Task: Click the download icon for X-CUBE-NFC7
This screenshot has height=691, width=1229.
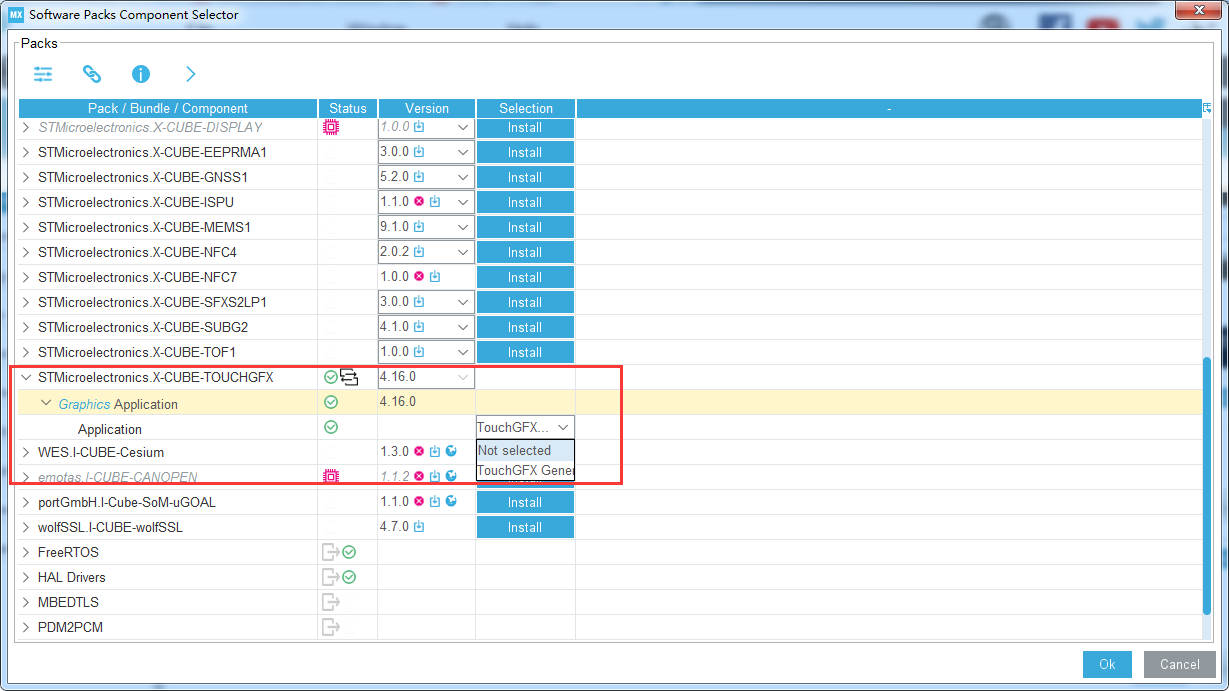Action: tap(435, 277)
